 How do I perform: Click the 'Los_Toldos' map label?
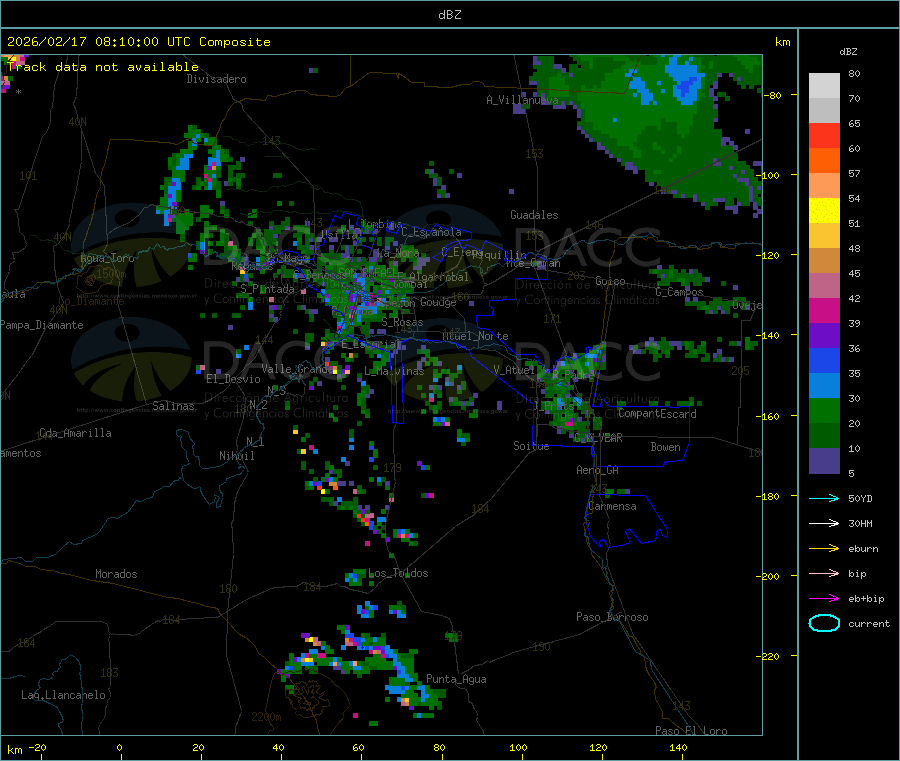point(398,573)
